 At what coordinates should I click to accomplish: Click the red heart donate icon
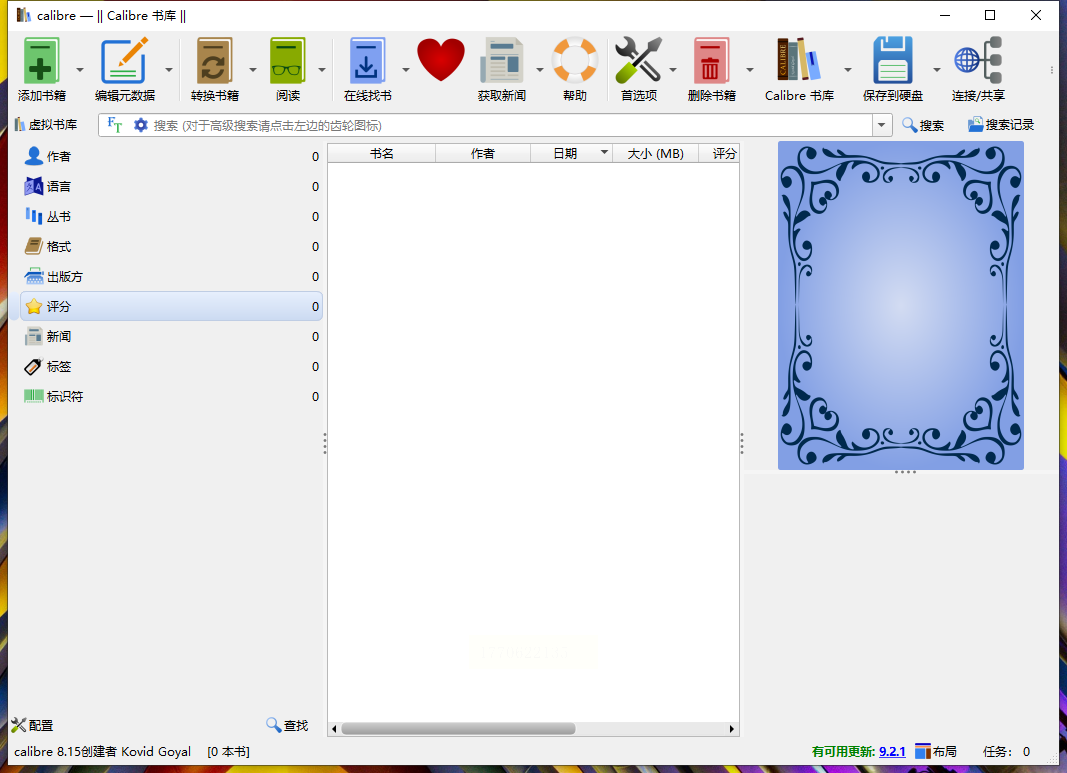point(441,60)
